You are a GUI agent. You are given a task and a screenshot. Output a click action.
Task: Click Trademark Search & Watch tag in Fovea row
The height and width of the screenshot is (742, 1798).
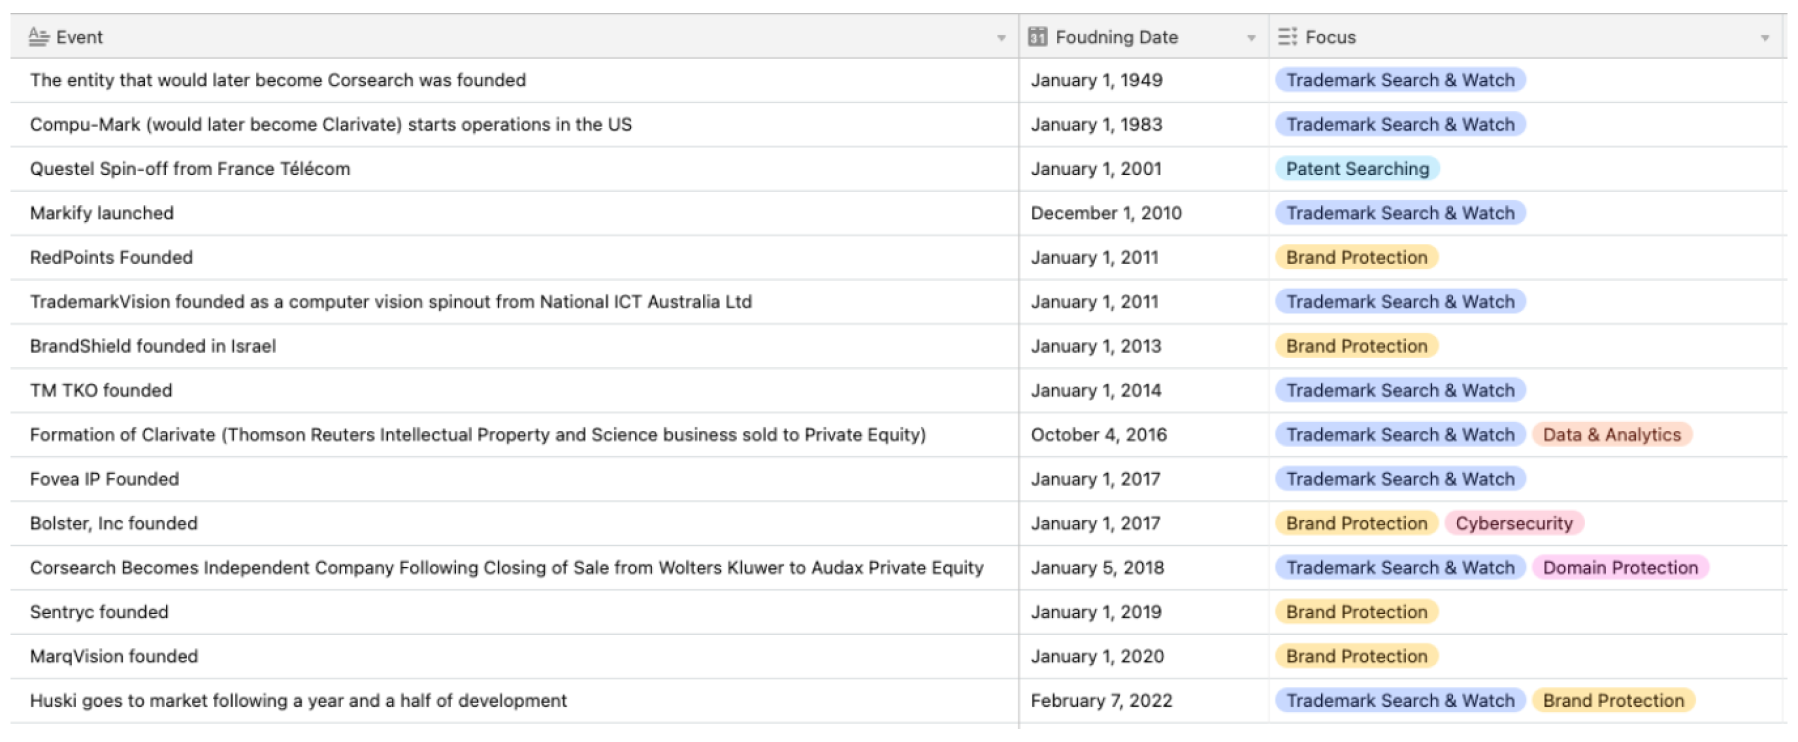click(1400, 479)
